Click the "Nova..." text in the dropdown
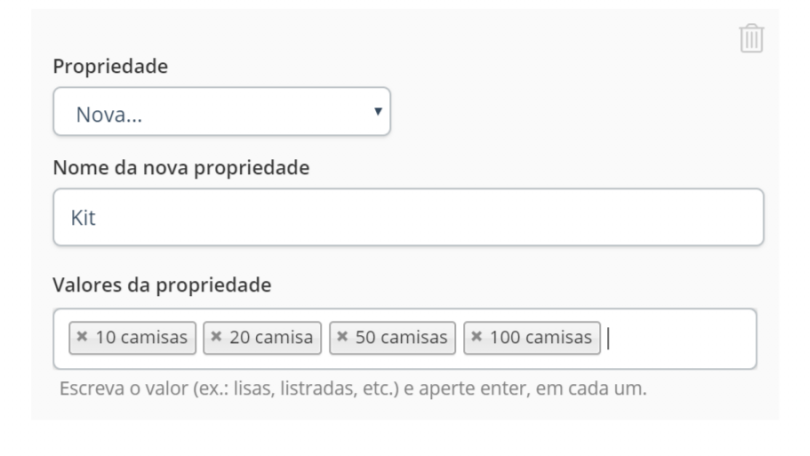Screen dimensions: 810x456 [109, 114]
